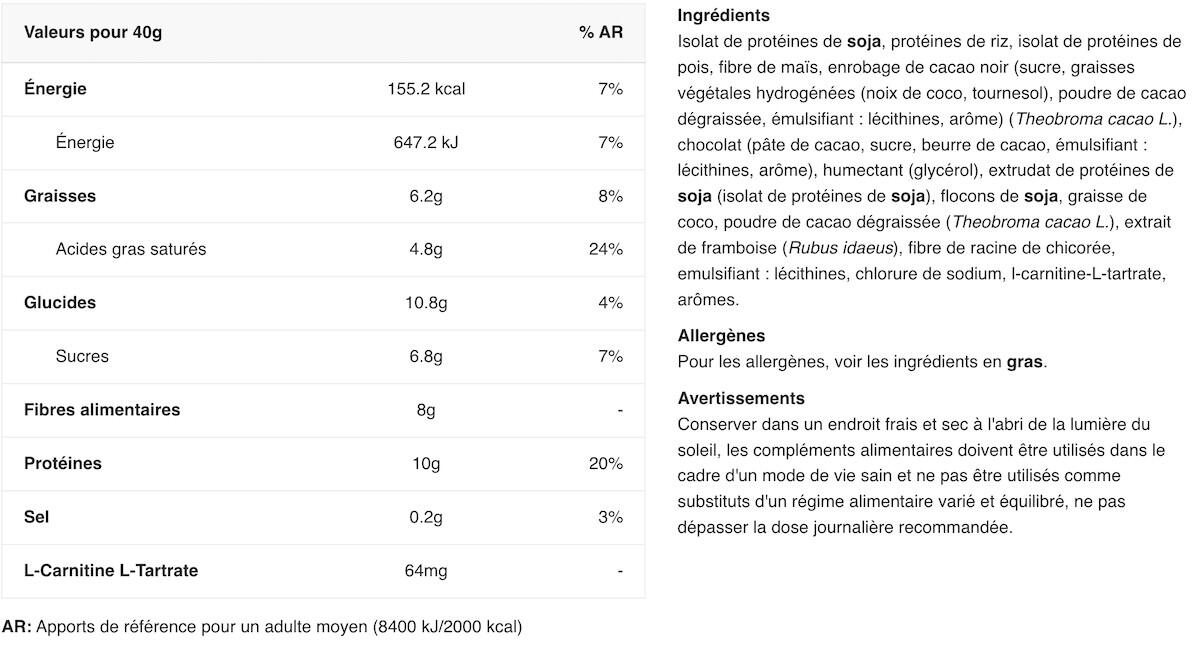This screenshot has height=648, width=1200.
Task: Select the Sel row label
Action: click(x=37, y=517)
